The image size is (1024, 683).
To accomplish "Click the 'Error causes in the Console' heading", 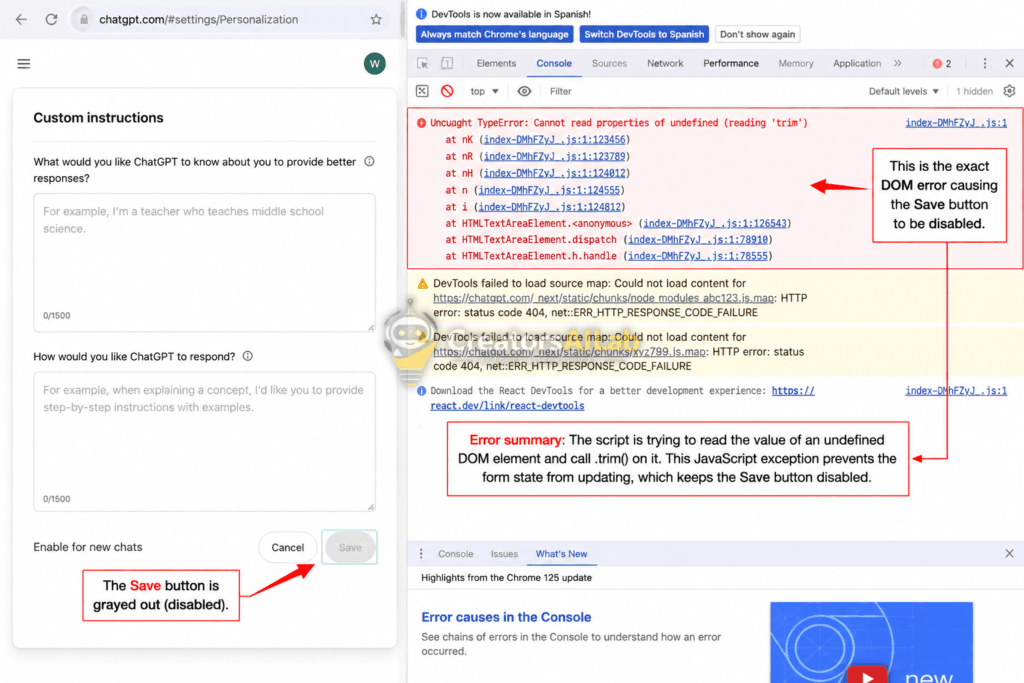I will [506, 617].
